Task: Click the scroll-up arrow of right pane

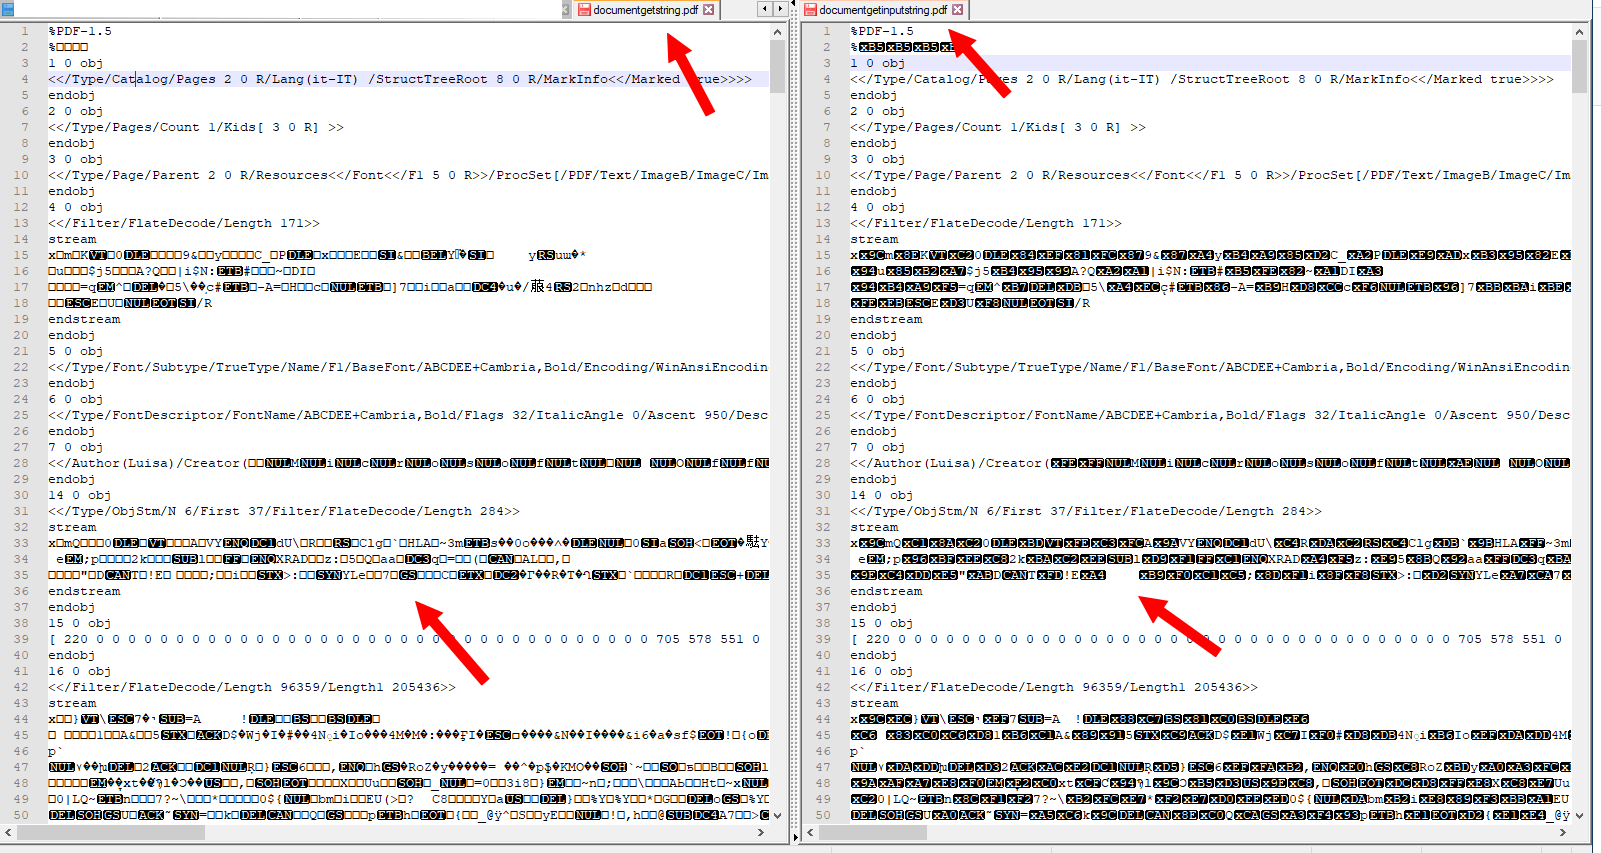Action: pyautogui.click(x=1579, y=32)
